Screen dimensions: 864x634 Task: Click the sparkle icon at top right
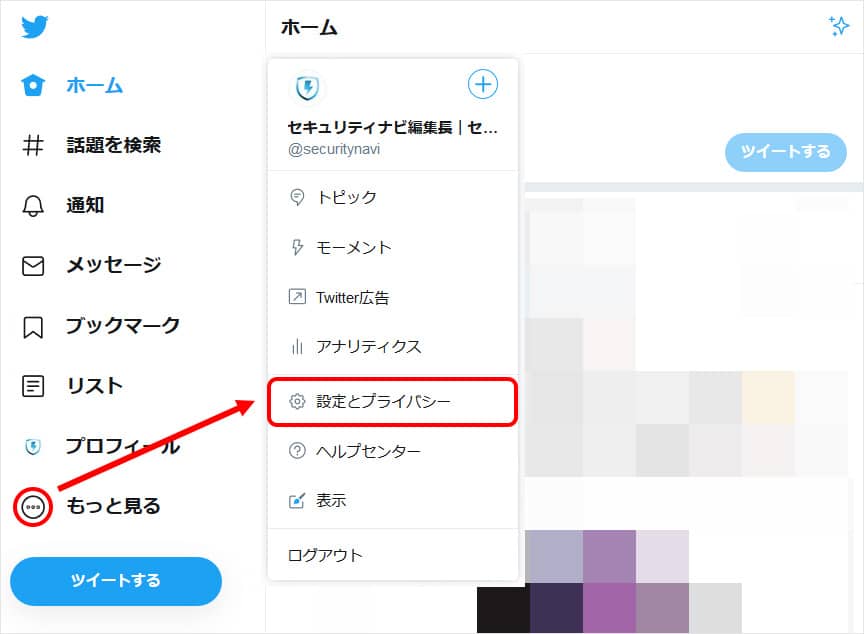(x=839, y=26)
